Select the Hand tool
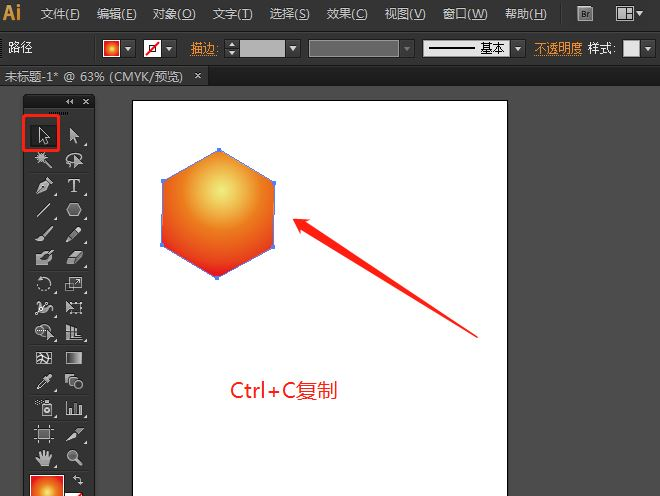Screen dimensions: 660x496 coord(44,458)
